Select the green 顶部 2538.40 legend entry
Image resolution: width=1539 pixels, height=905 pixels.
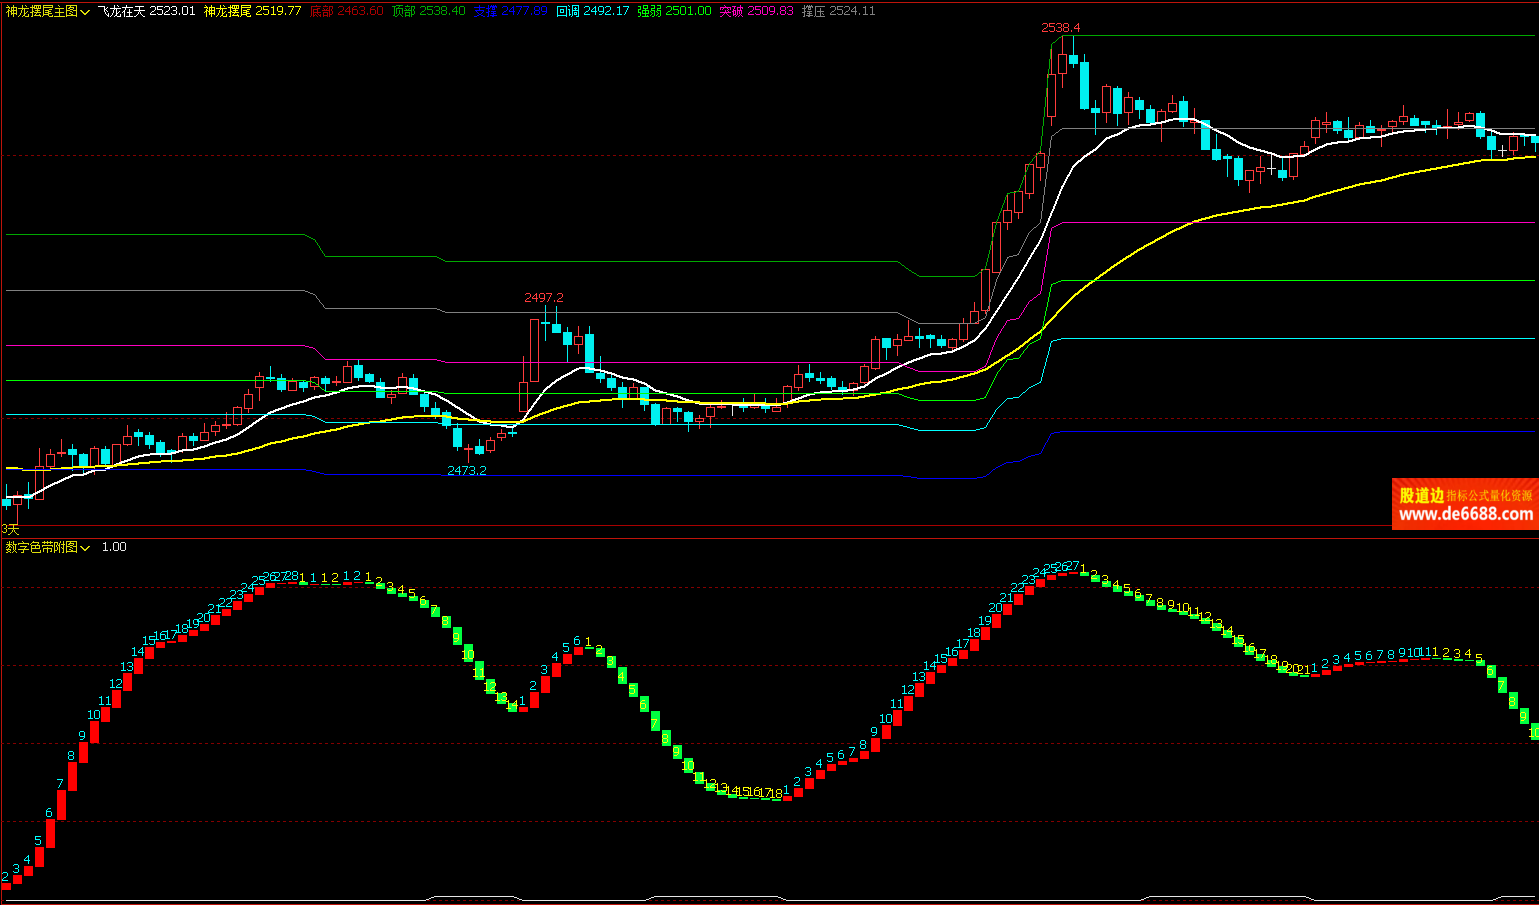[428, 11]
